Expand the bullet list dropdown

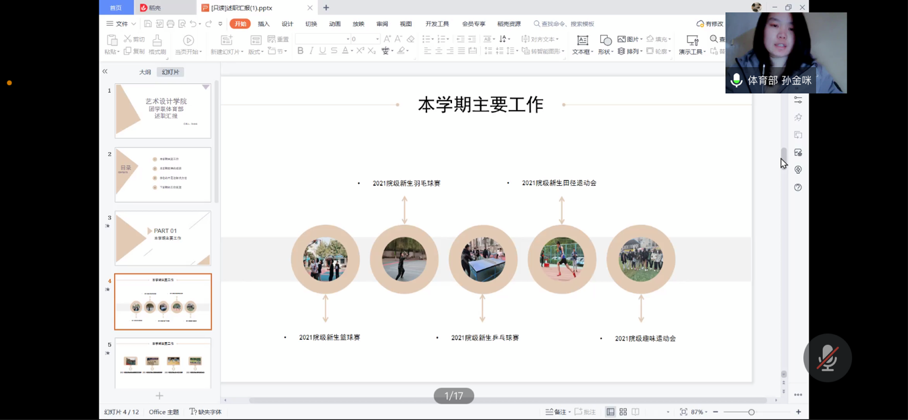(x=433, y=39)
